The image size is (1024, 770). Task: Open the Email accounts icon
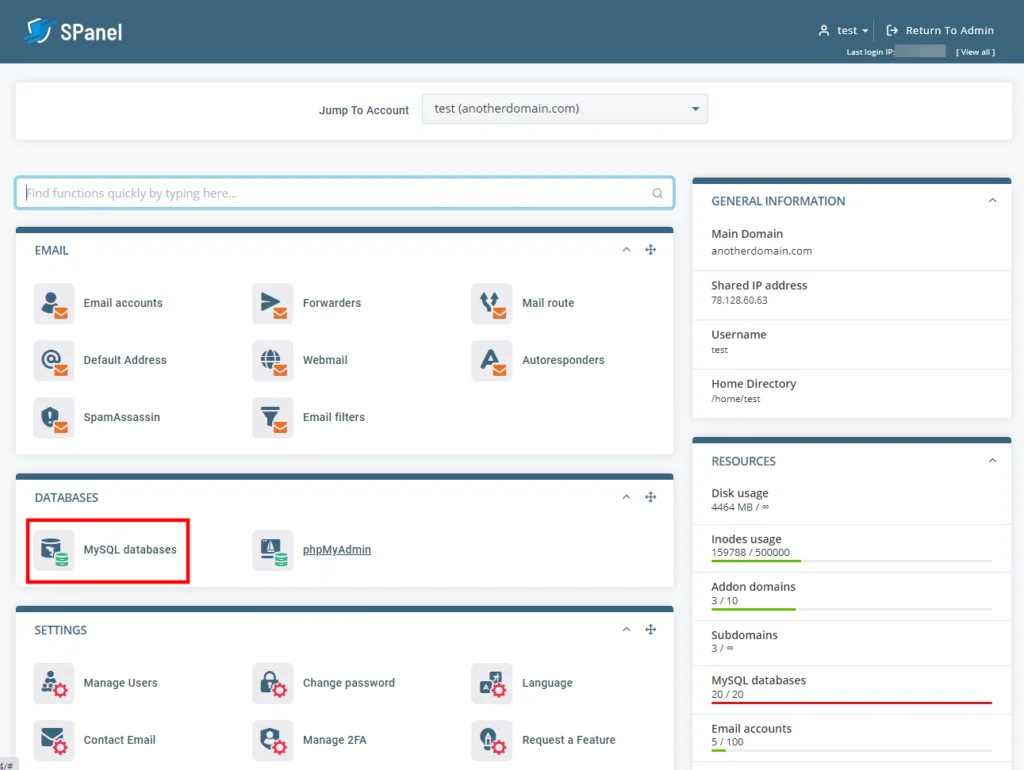click(x=53, y=302)
